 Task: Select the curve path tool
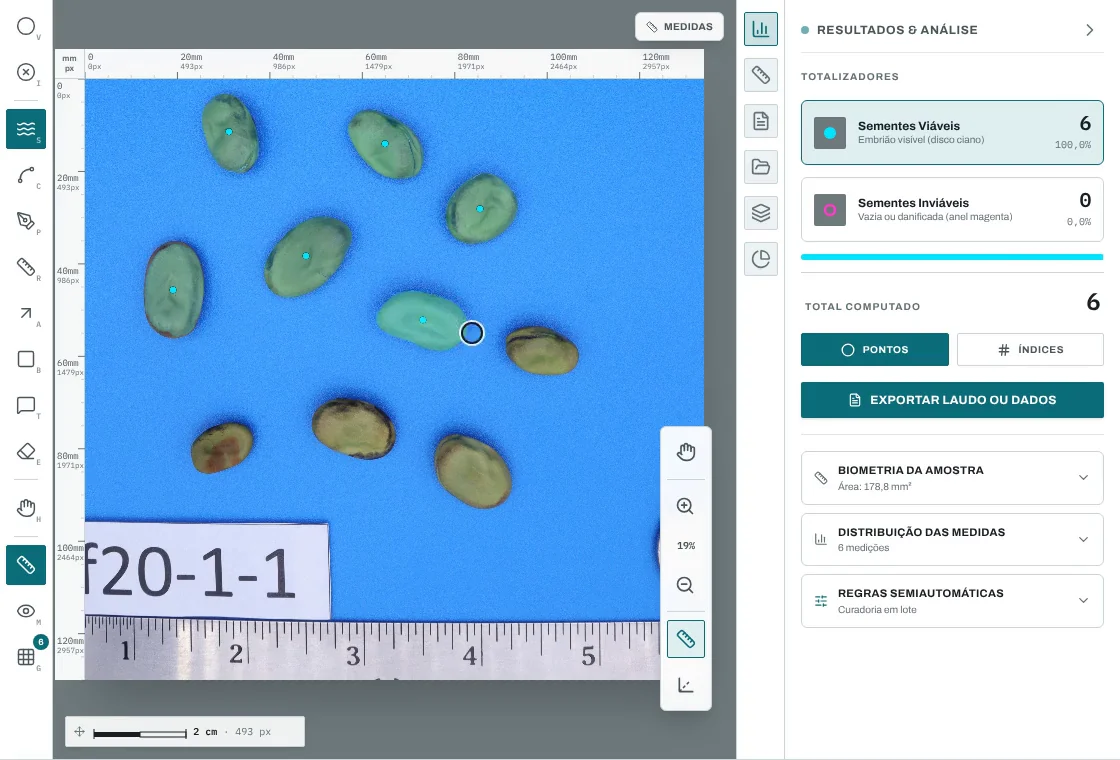tap(26, 175)
